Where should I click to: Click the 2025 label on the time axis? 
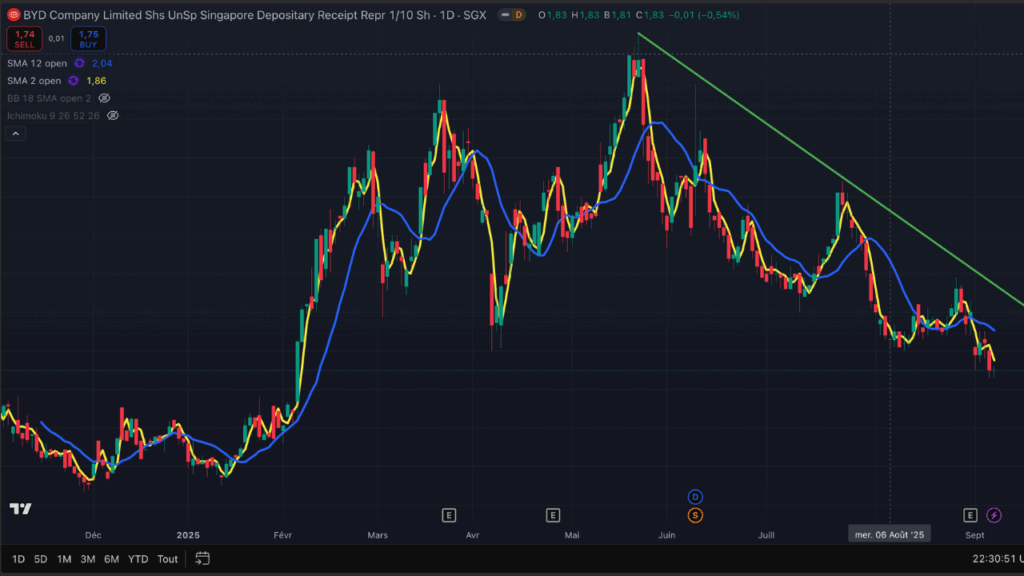point(188,535)
